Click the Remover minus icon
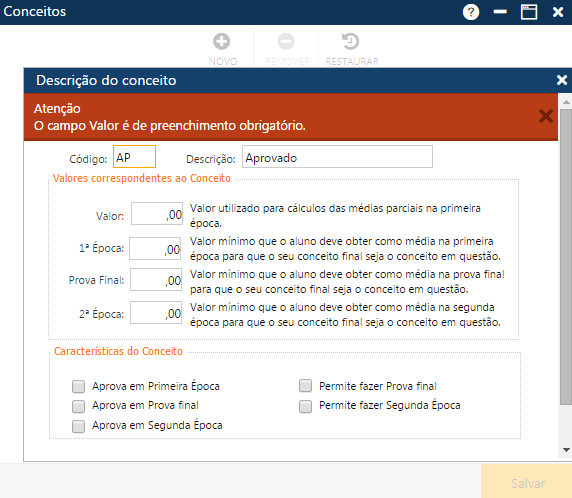 (286, 41)
